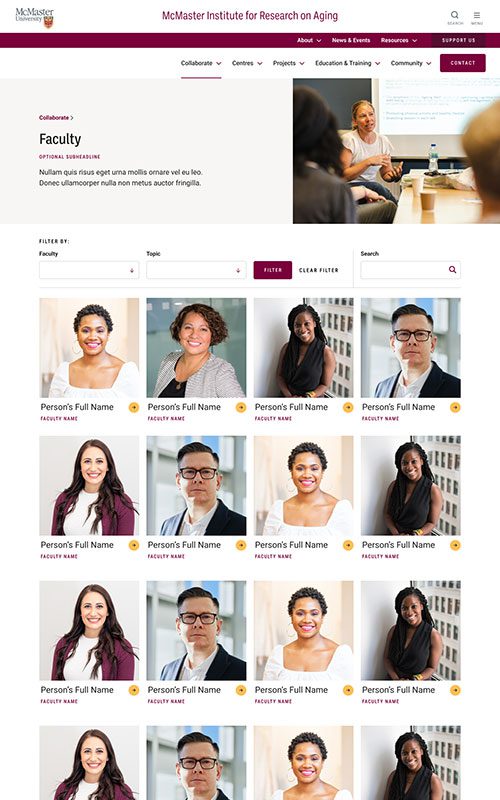Click yellow arrow under first-row woman with braids
Viewport: 500px width, 800px height.
pos(348,407)
